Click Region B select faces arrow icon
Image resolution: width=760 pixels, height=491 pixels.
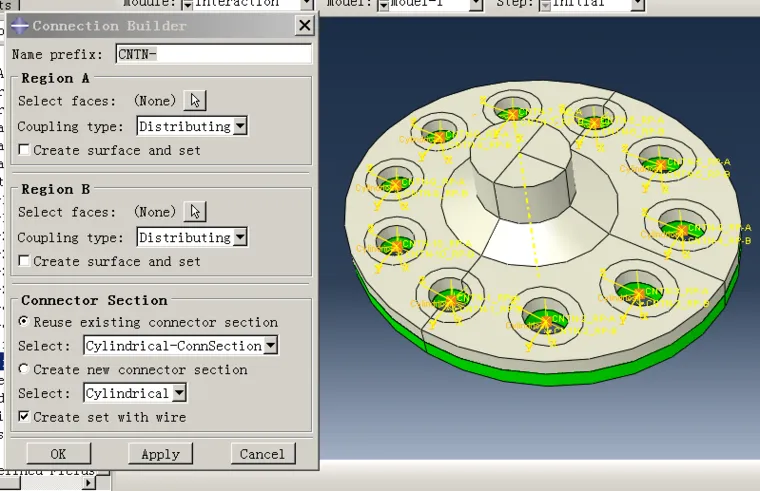195,212
